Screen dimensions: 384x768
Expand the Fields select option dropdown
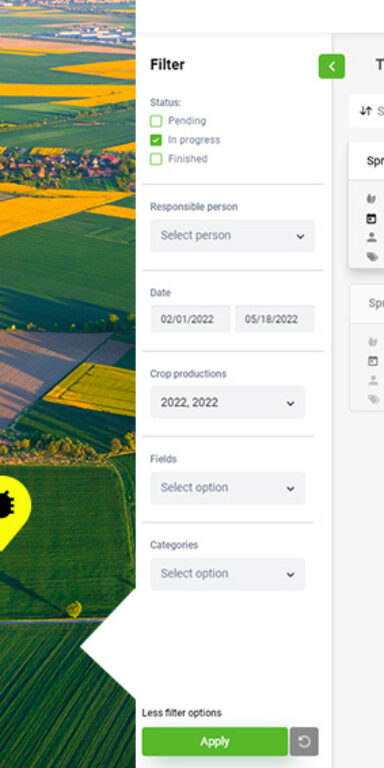pos(228,488)
